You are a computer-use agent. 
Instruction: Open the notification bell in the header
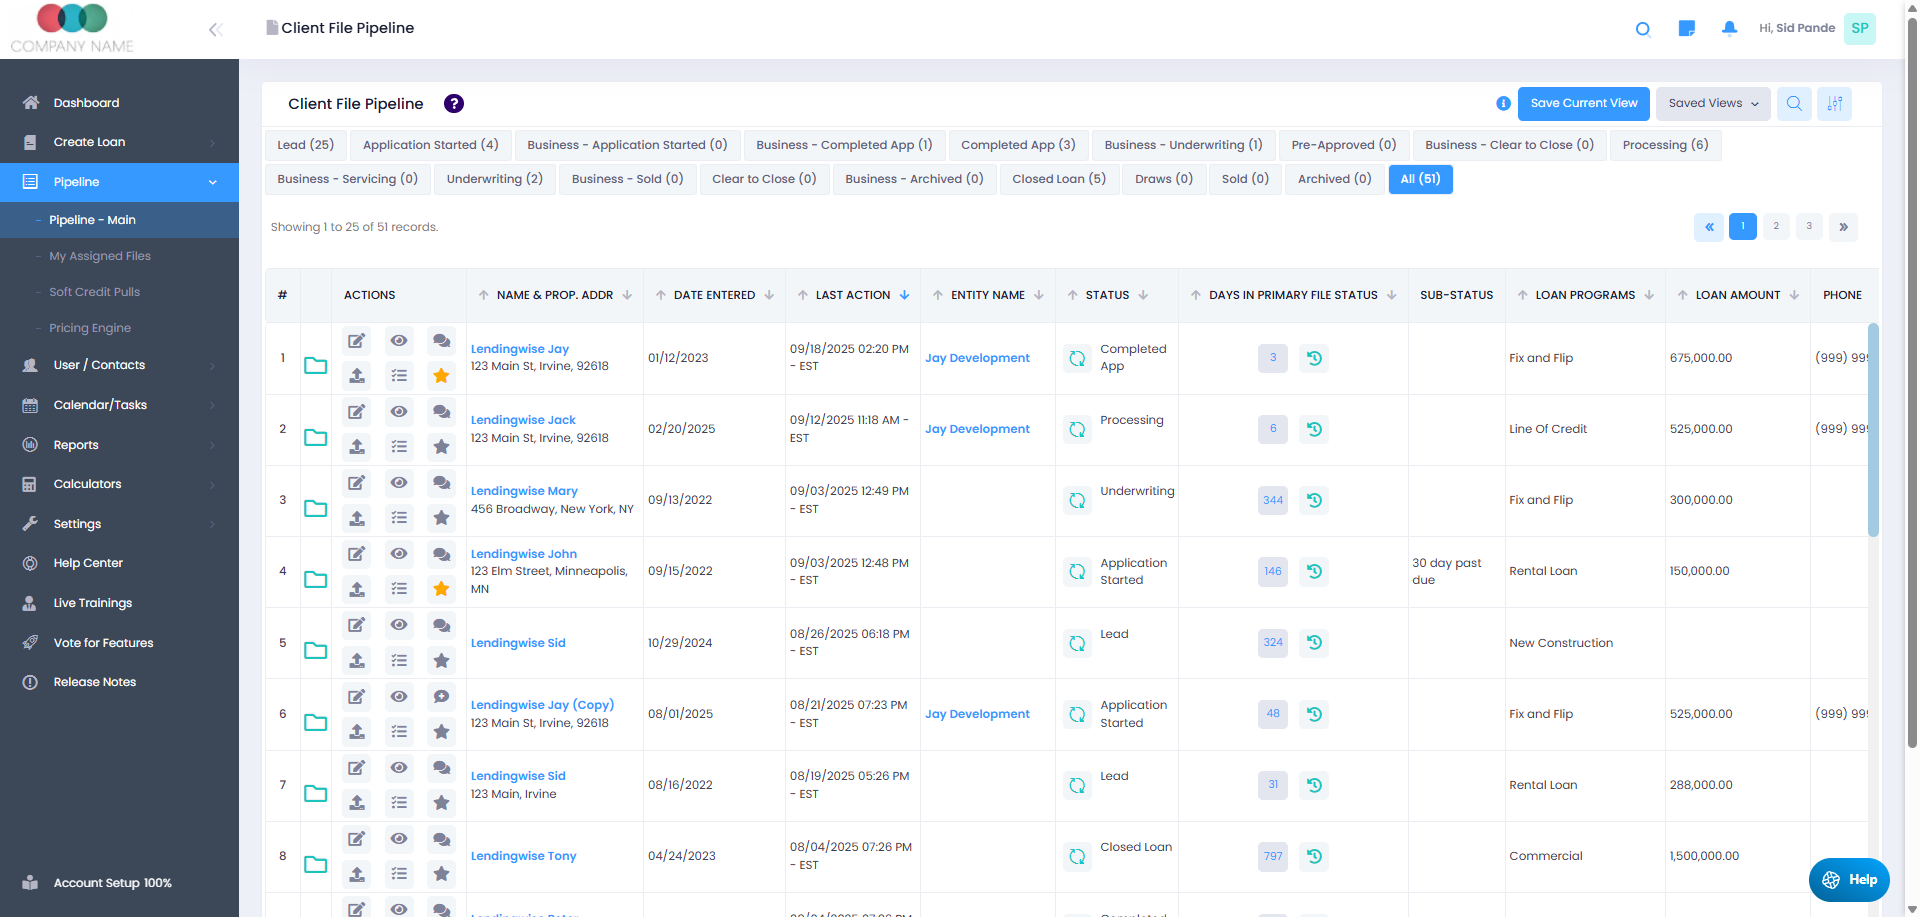tap(1729, 28)
